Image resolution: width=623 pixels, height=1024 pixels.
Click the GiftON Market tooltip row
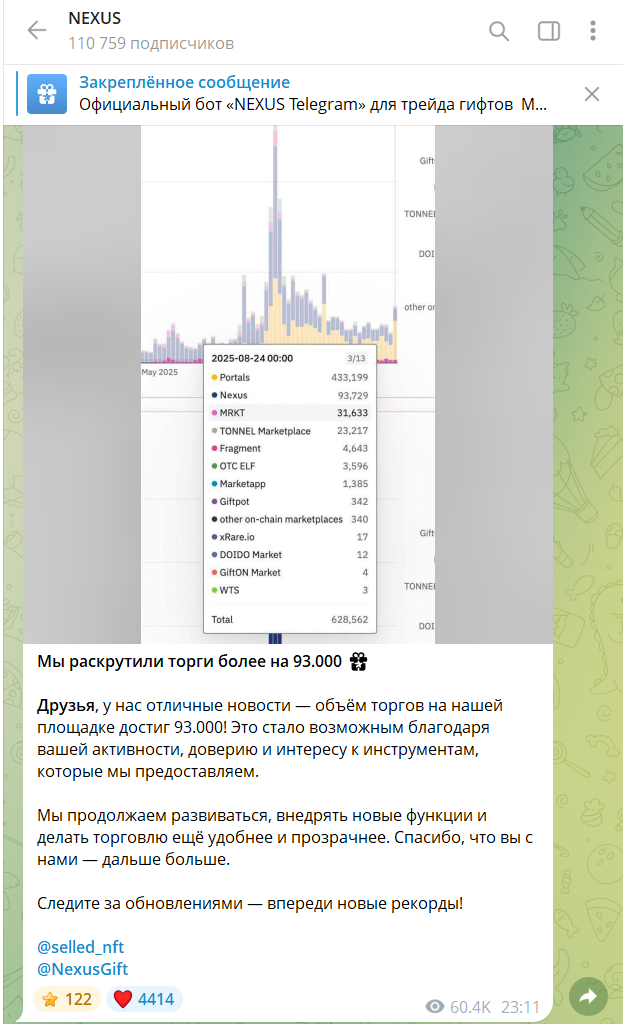290,572
